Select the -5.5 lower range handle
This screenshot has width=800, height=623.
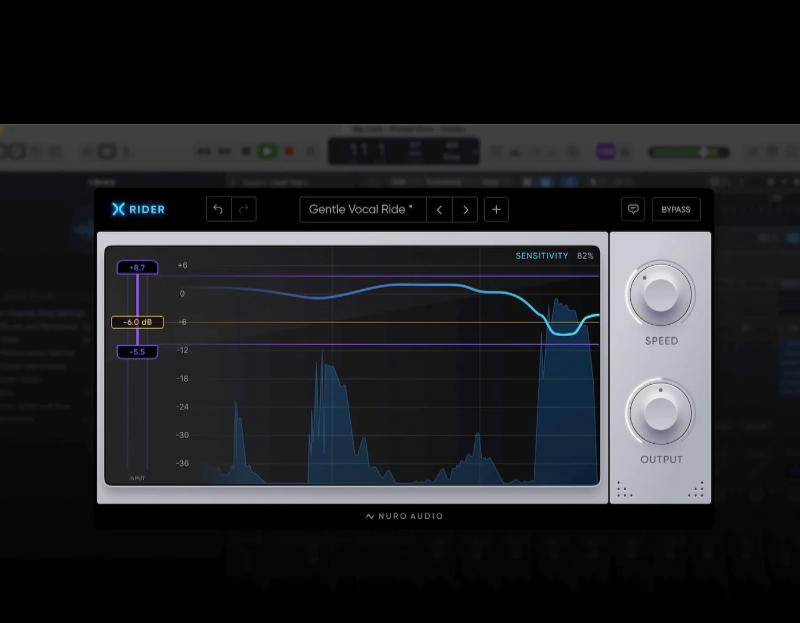point(137,352)
